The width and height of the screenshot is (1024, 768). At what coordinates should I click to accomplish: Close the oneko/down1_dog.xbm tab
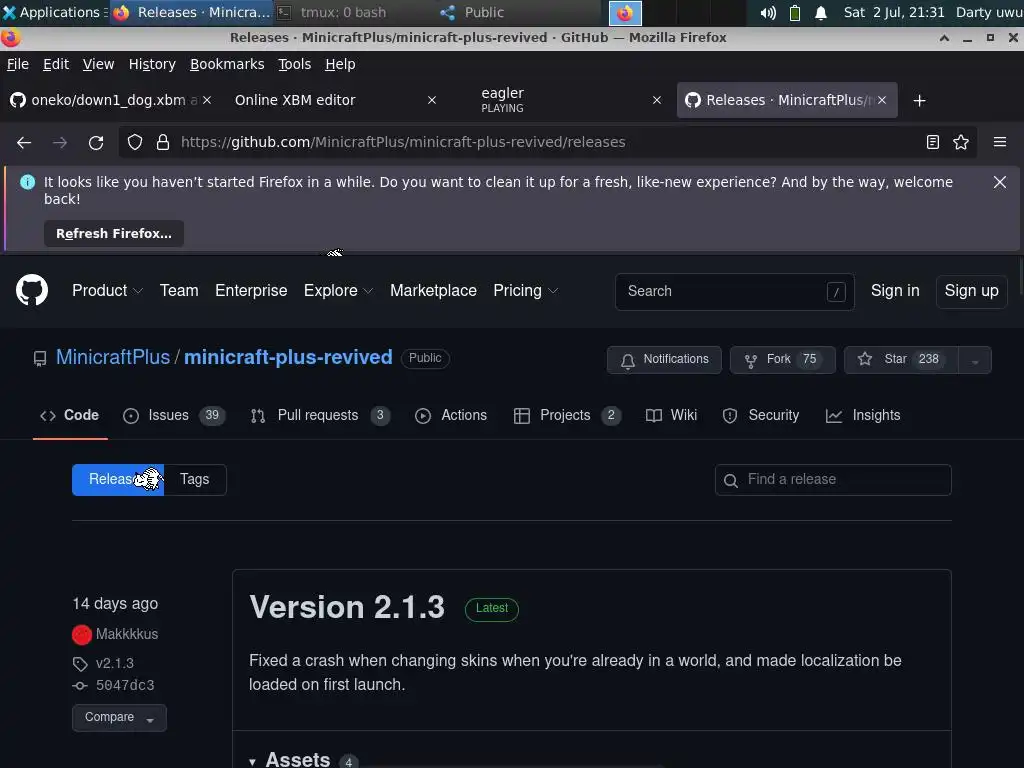(x=207, y=100)
